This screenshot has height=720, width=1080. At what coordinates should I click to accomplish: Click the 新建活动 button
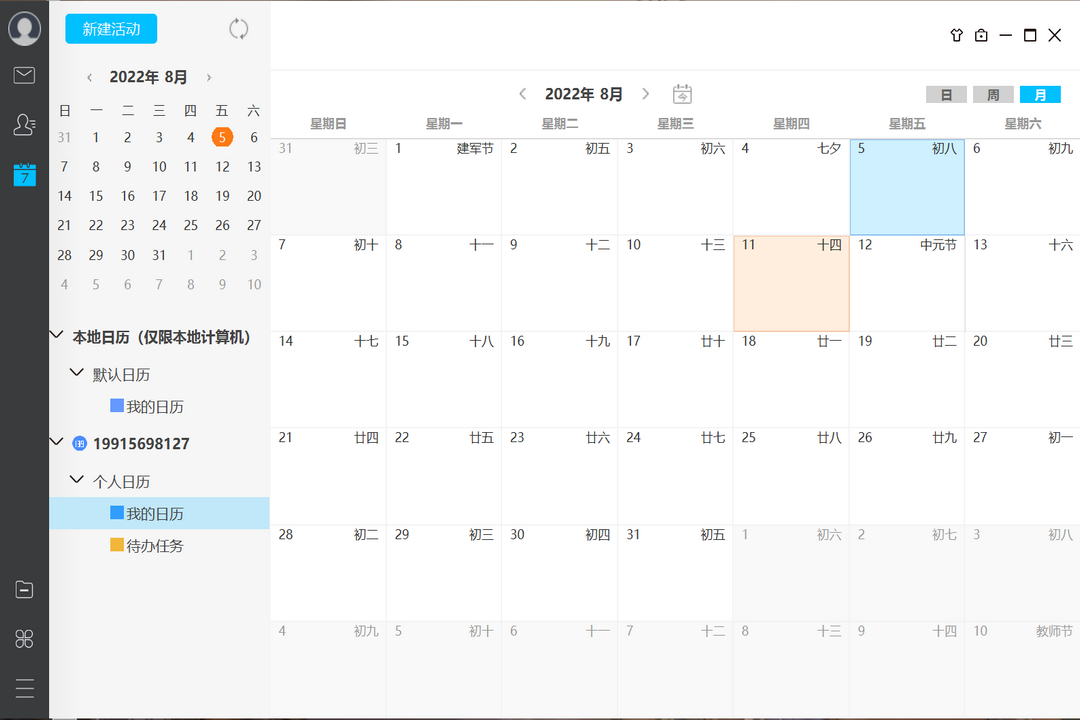[111, 29]
